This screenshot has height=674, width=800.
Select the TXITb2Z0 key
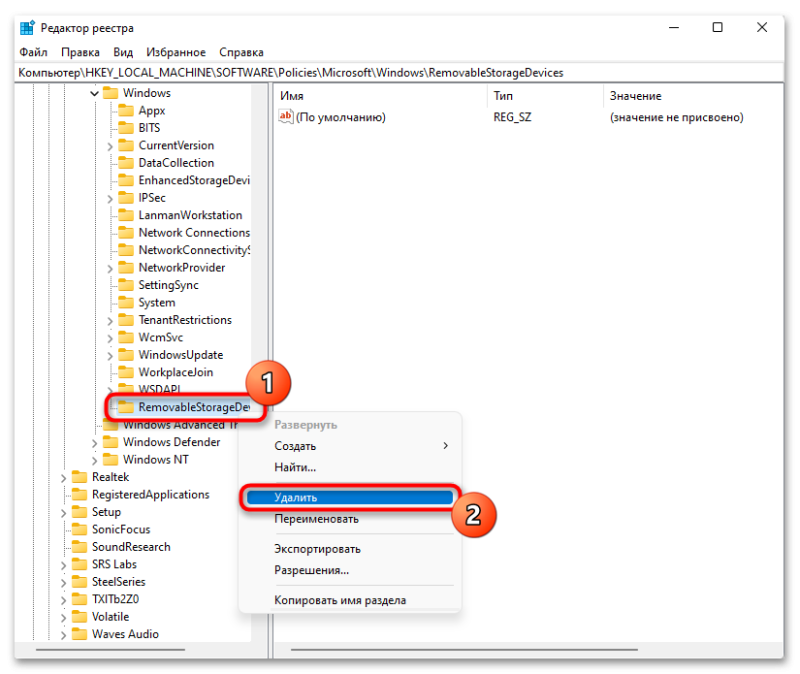point(115,599)
